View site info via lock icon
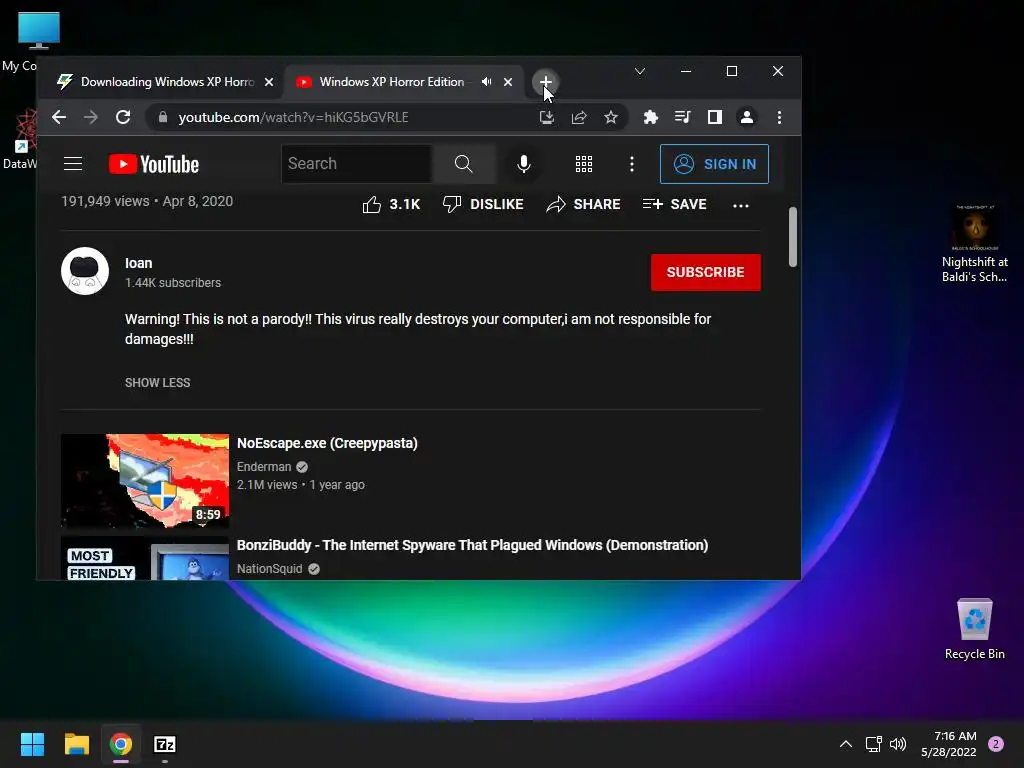 tap(163, 118)
